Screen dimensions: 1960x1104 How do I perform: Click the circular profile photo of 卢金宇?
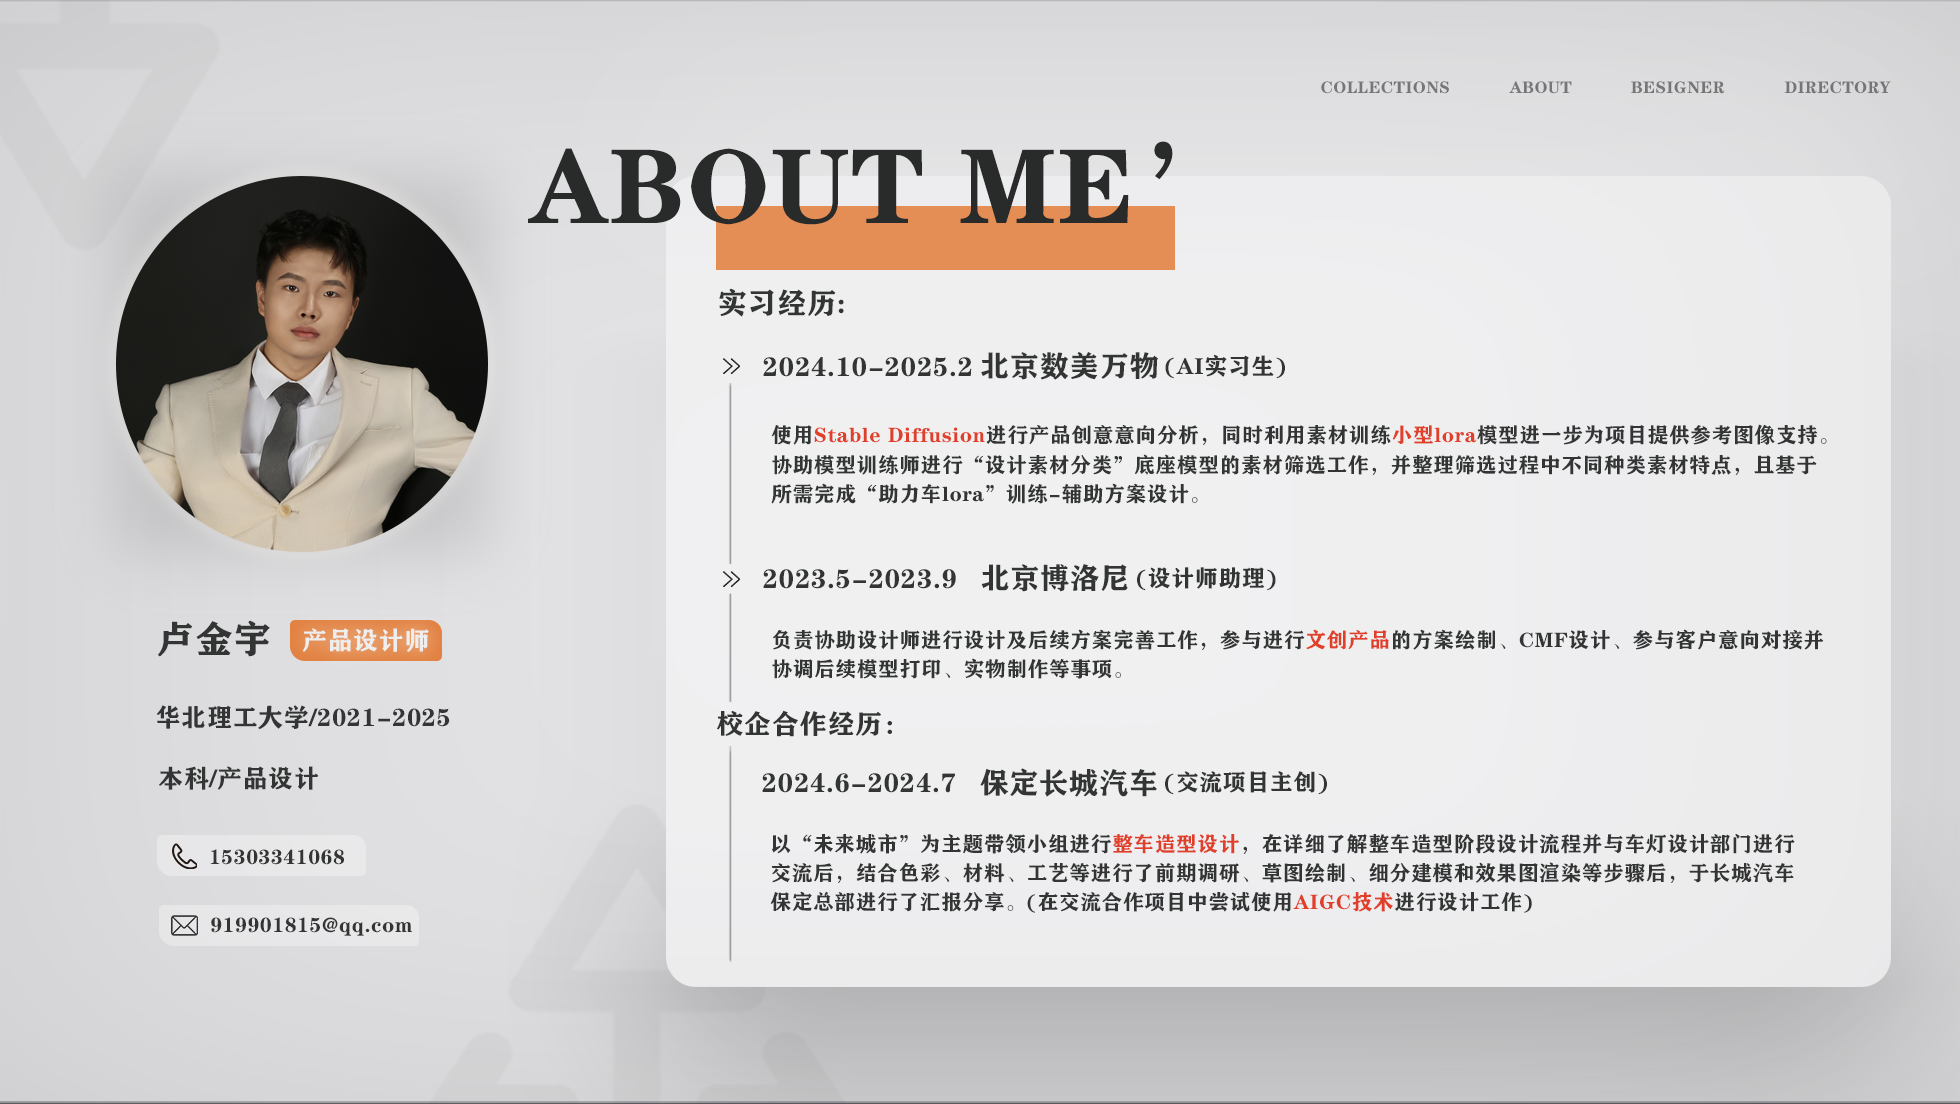(x=305, y=363)
